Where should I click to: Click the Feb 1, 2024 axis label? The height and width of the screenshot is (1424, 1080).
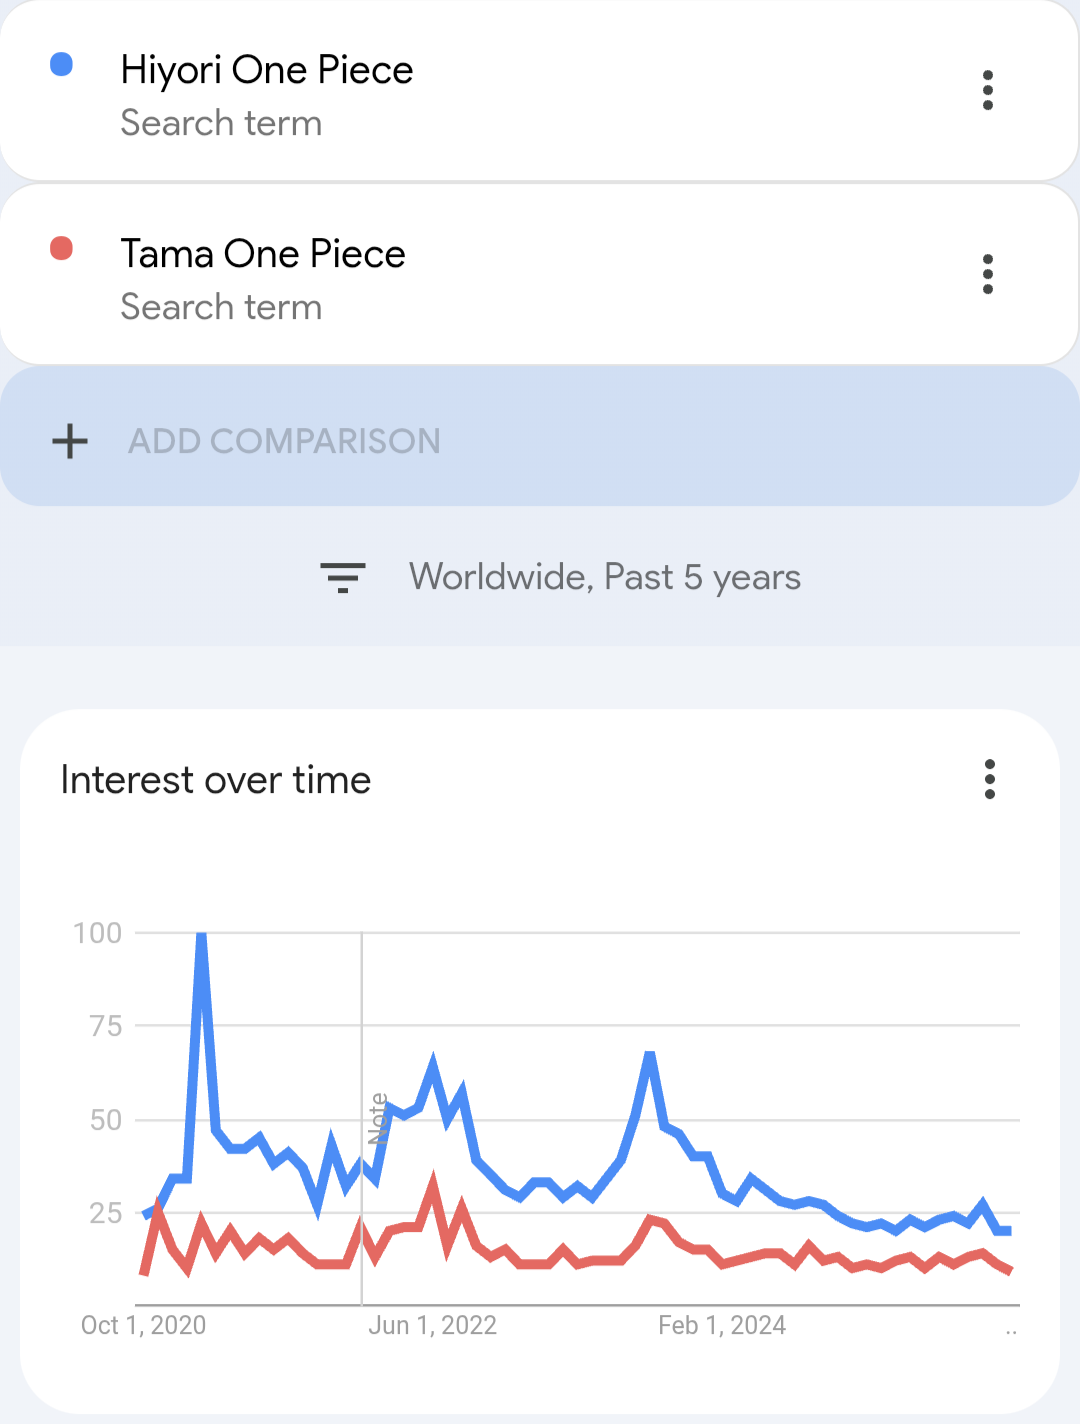[x=721, y=1325]
